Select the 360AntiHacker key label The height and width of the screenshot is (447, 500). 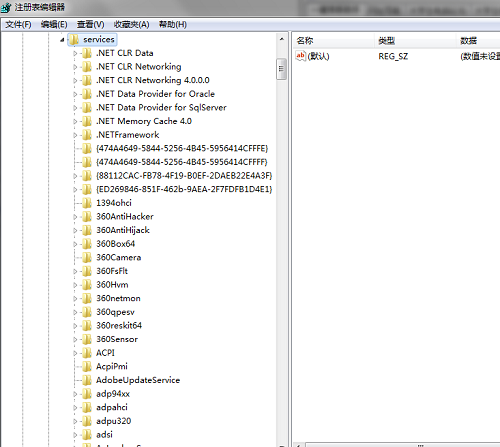(x=125, y=217)
